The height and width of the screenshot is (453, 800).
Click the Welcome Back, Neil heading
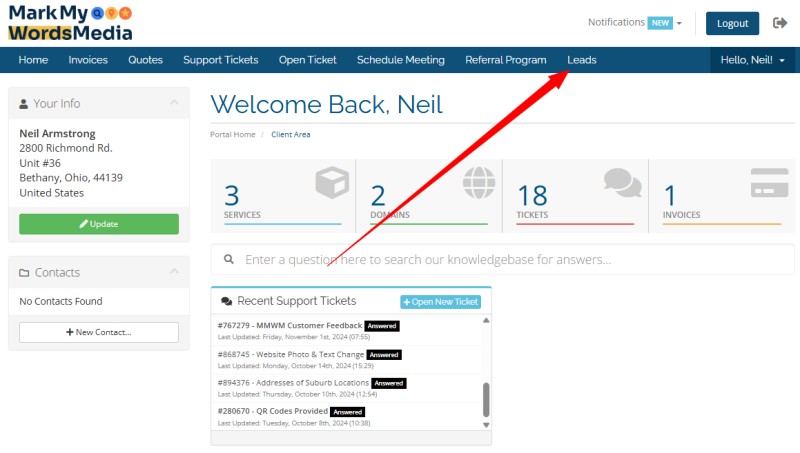(x=327, y=105)
